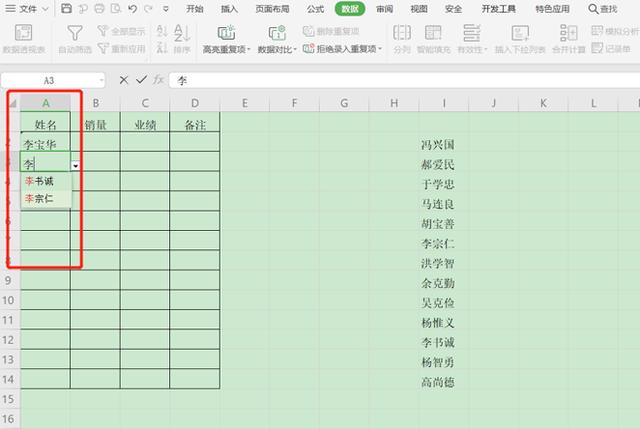Switch to the 审阅 tab
The height and width of the screenshot is (429, 640).
point(384,9)
